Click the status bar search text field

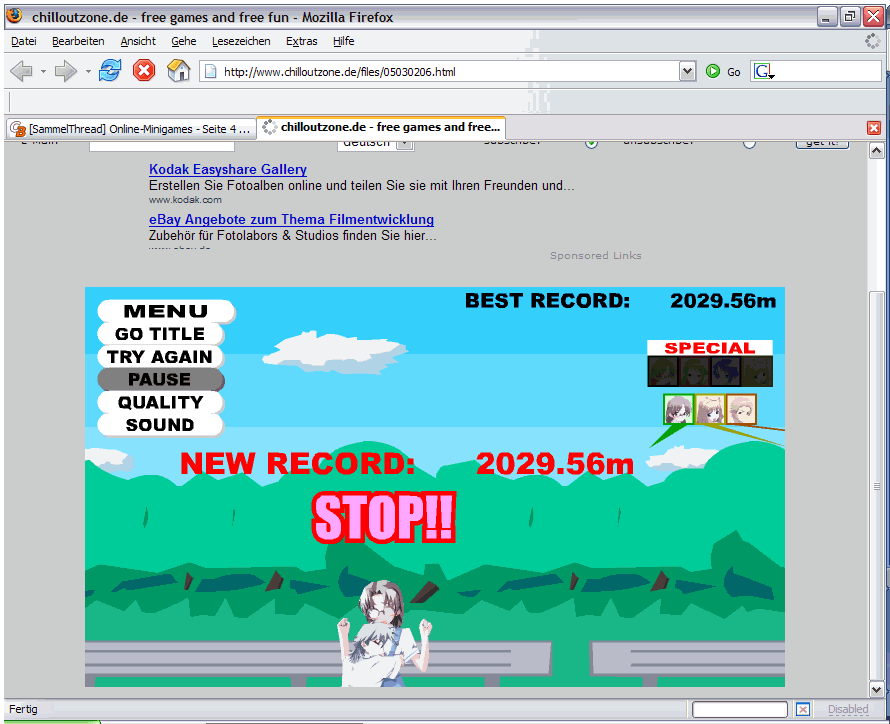coord(740,709)
